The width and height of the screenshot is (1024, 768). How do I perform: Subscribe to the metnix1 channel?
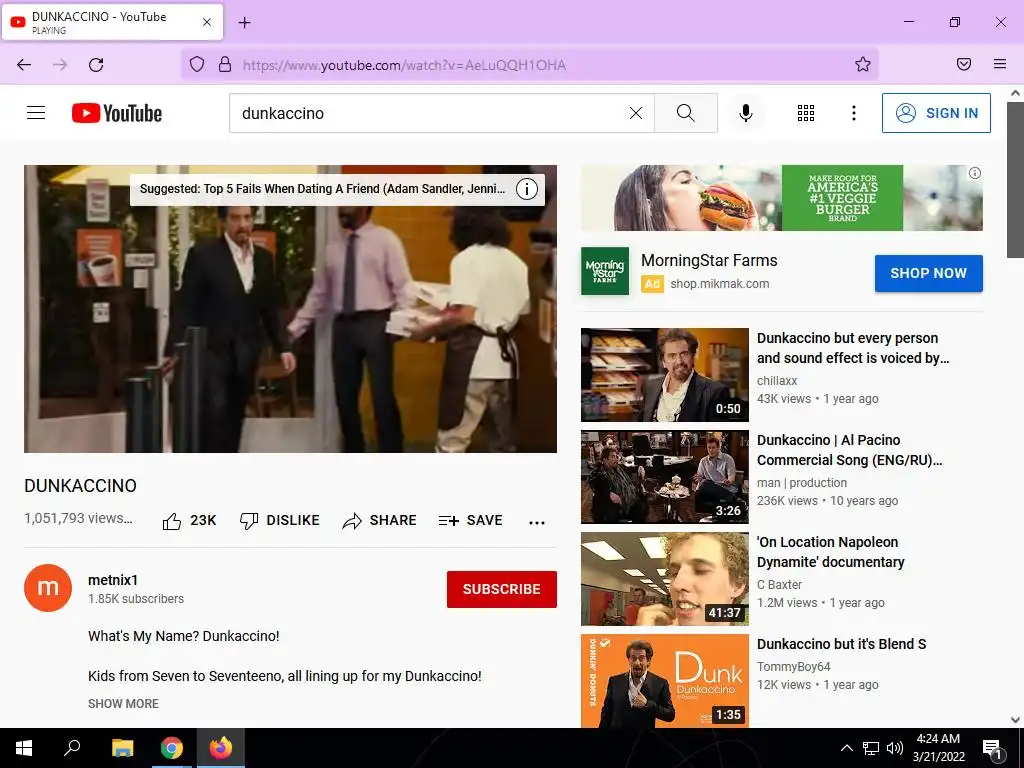point(502,589)
